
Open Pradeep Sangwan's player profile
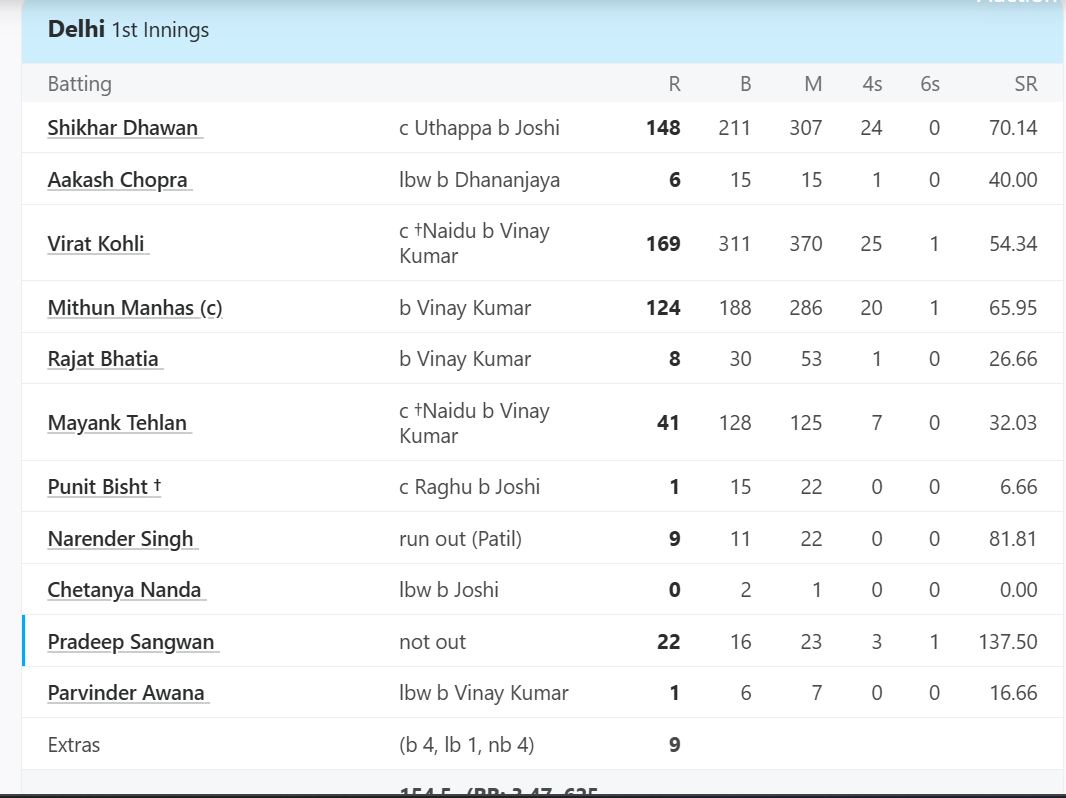(131, 641)
